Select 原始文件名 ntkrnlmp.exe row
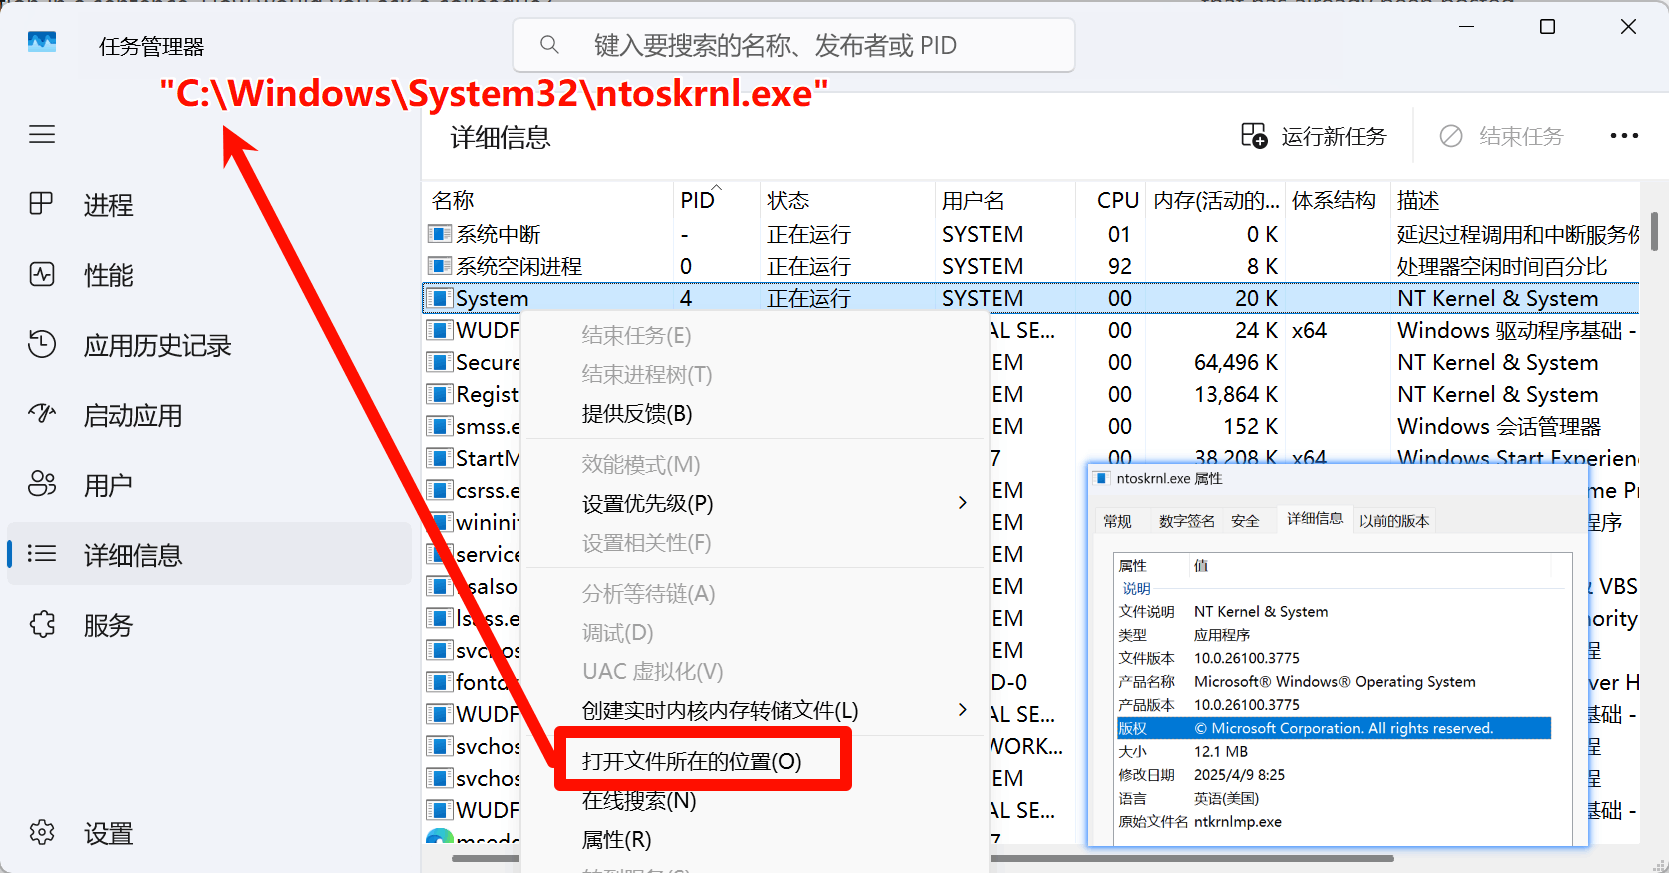 (1333, 821)
